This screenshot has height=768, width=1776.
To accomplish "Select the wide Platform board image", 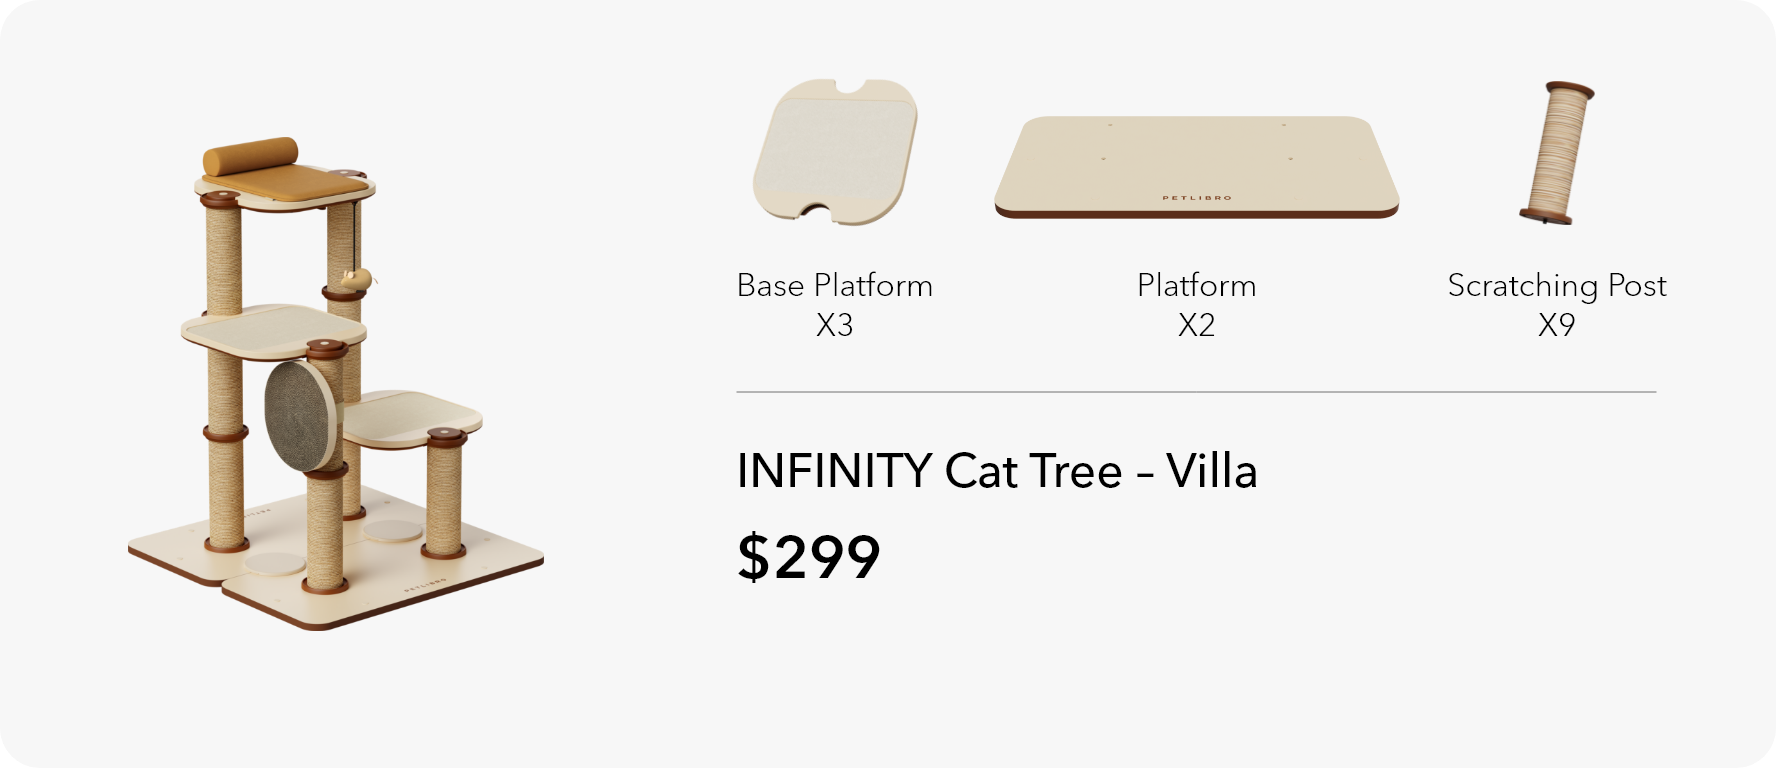I will tap(1196, 167).
